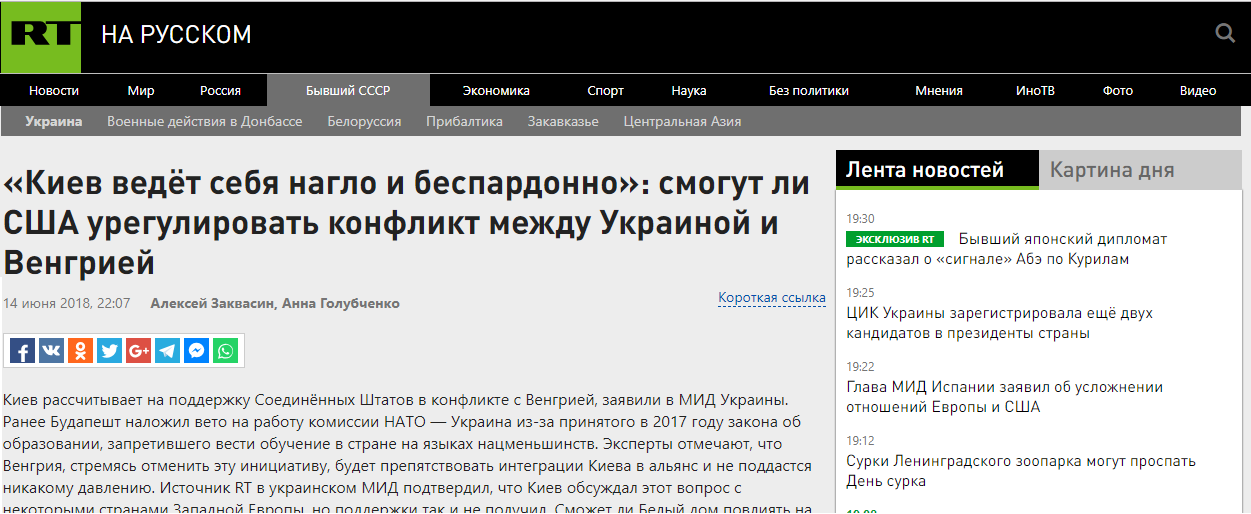Open the Мир section
Screen dimensions: 1251x514
[x=141, y=90]
